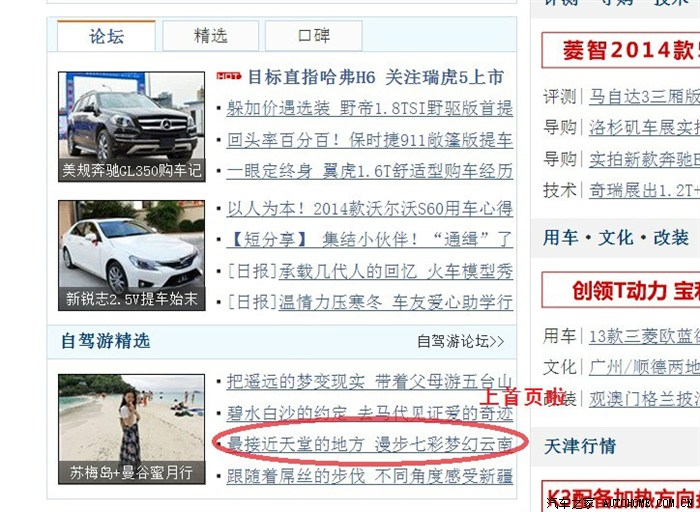The image size is (700, 512).
Task: Open circled link 最接近天堂的地方 漫步七彩梦幻云南
Action: coord(370,445)
